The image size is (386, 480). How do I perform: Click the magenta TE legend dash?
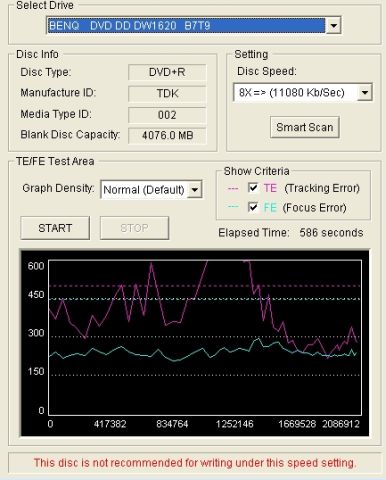233,189
